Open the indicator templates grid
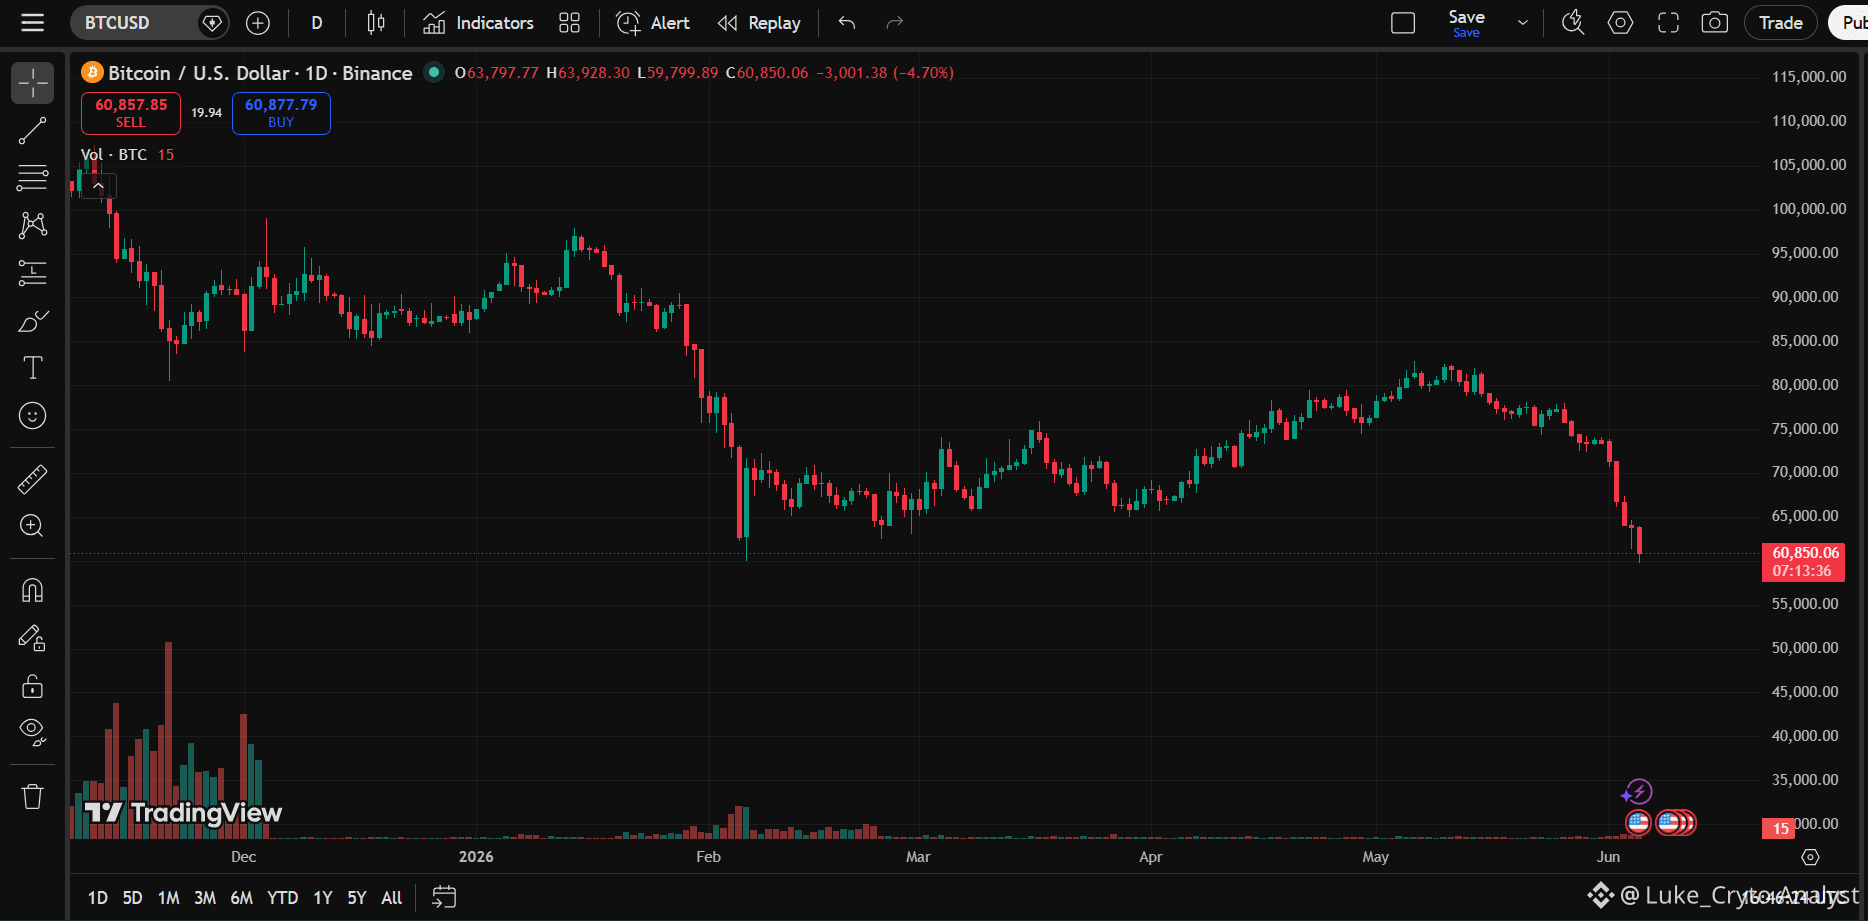The image size is (1868, 921). pyautogui.click(x=570, y=23)
